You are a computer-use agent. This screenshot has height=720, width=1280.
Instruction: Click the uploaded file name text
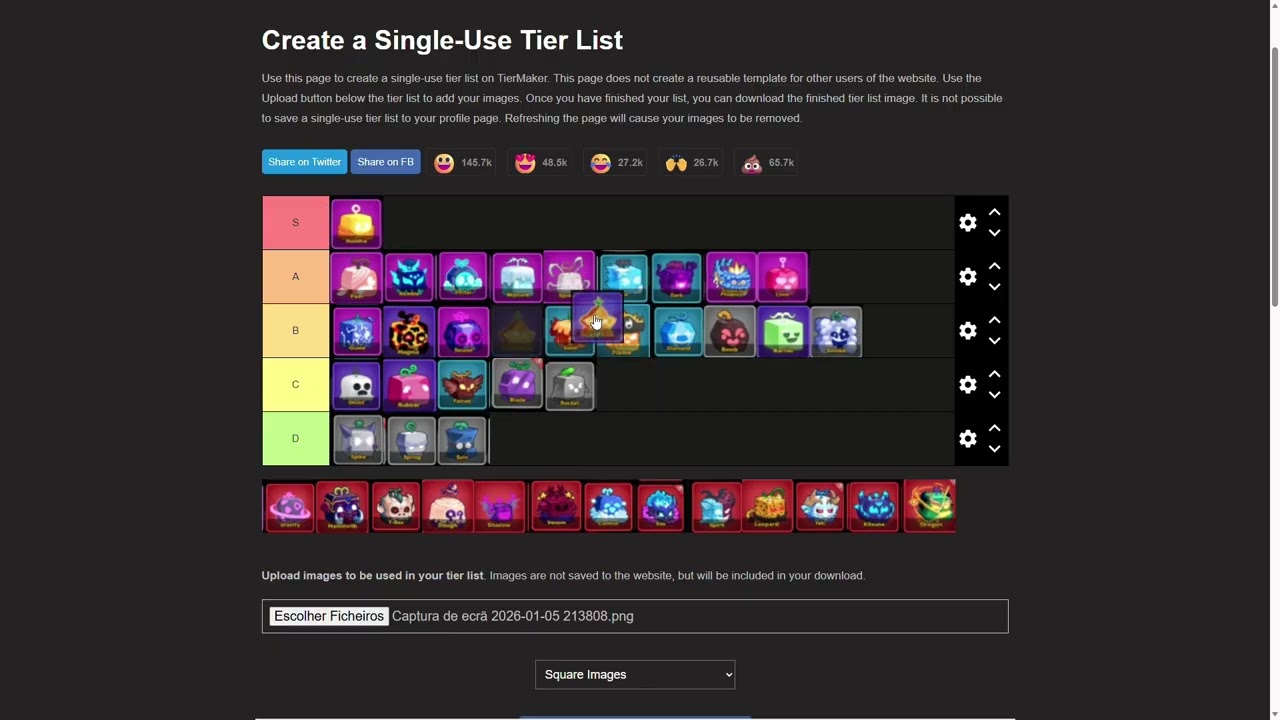513,616
